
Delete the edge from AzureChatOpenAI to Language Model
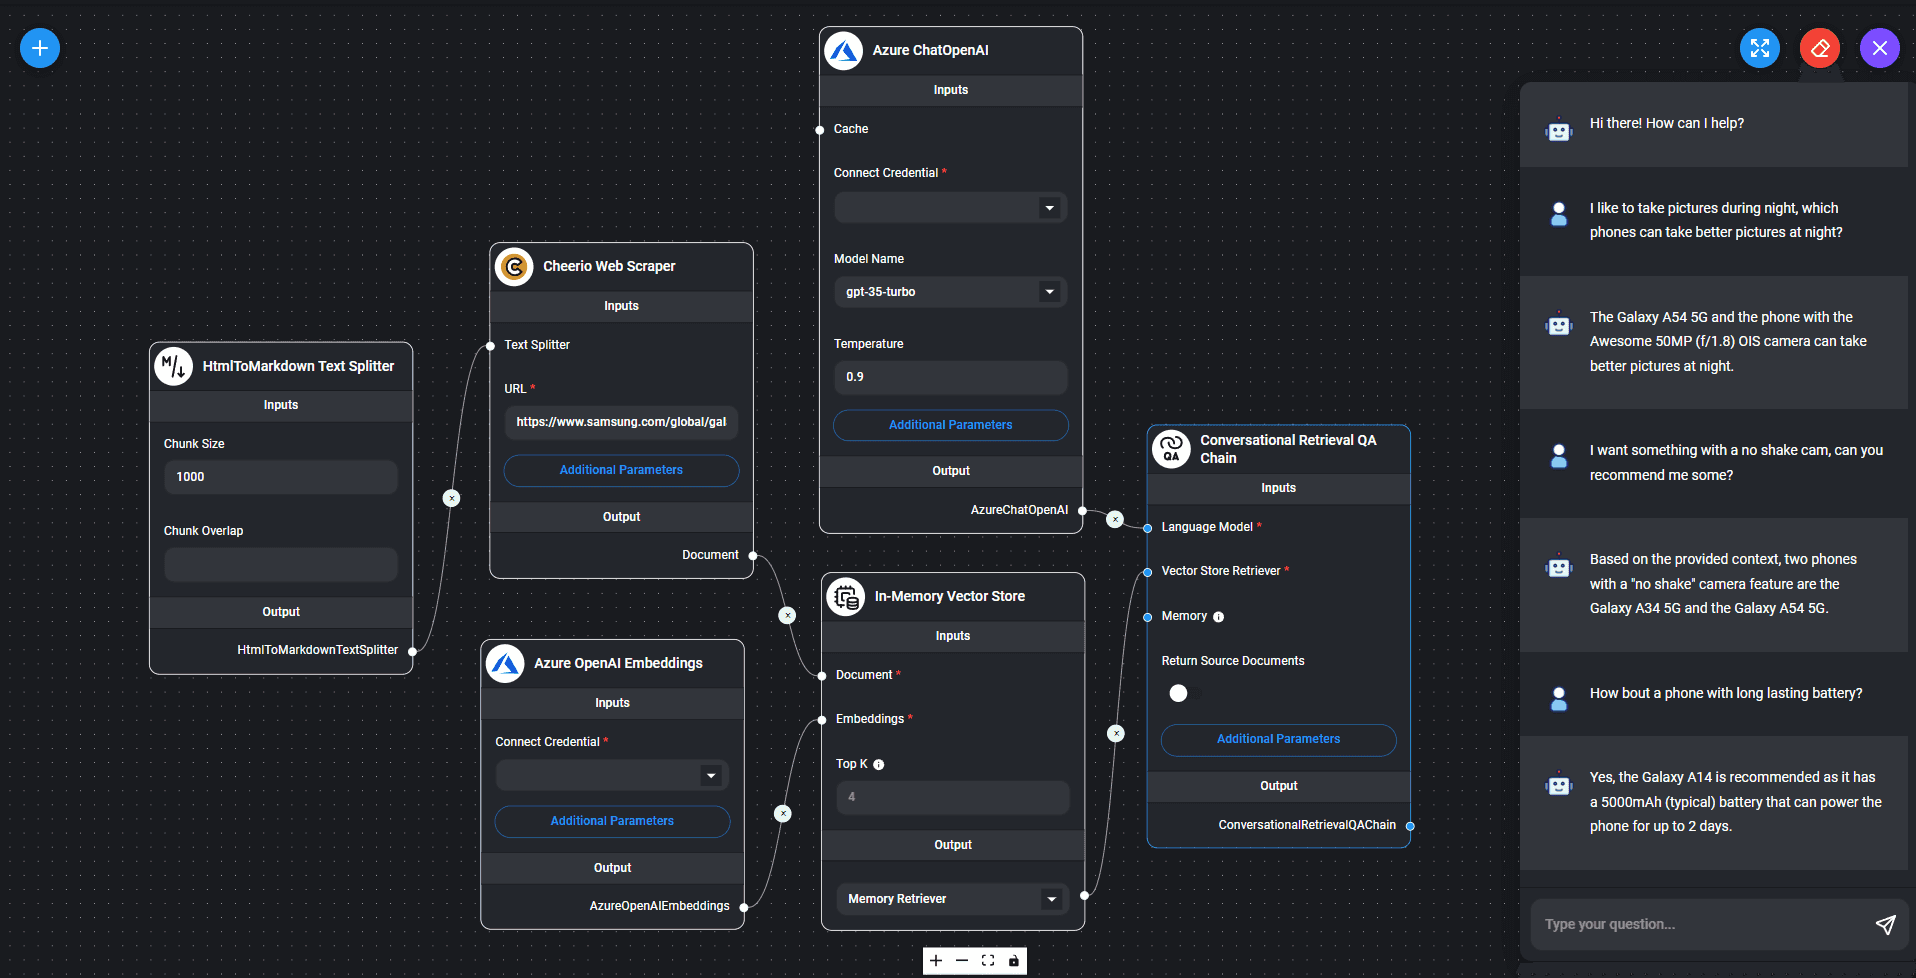coord(1115,519)
